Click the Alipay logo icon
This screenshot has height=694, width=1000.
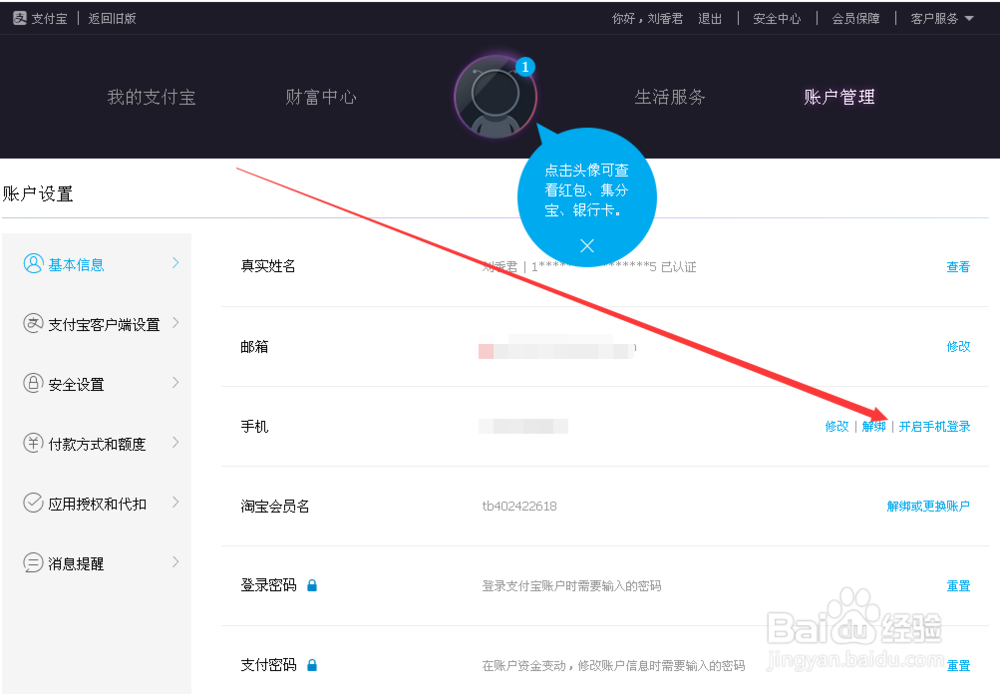point(20,18)
